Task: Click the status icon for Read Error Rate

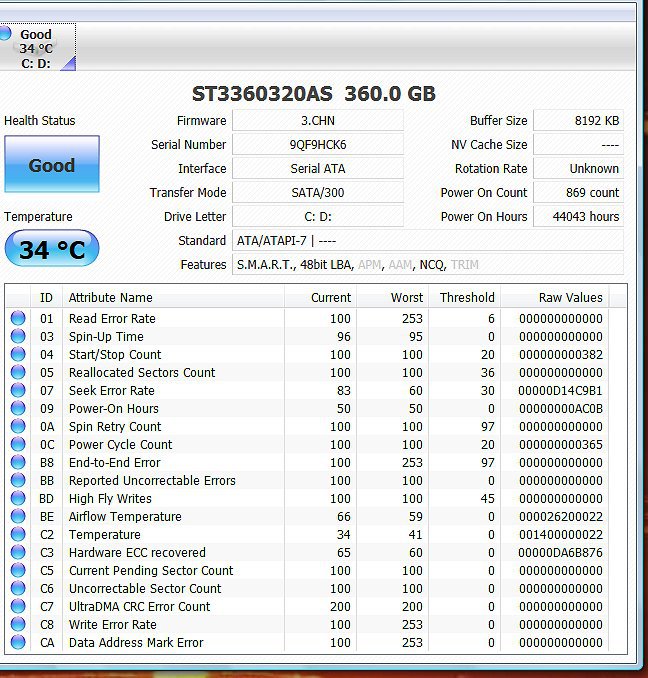Action: click(18, 318)
